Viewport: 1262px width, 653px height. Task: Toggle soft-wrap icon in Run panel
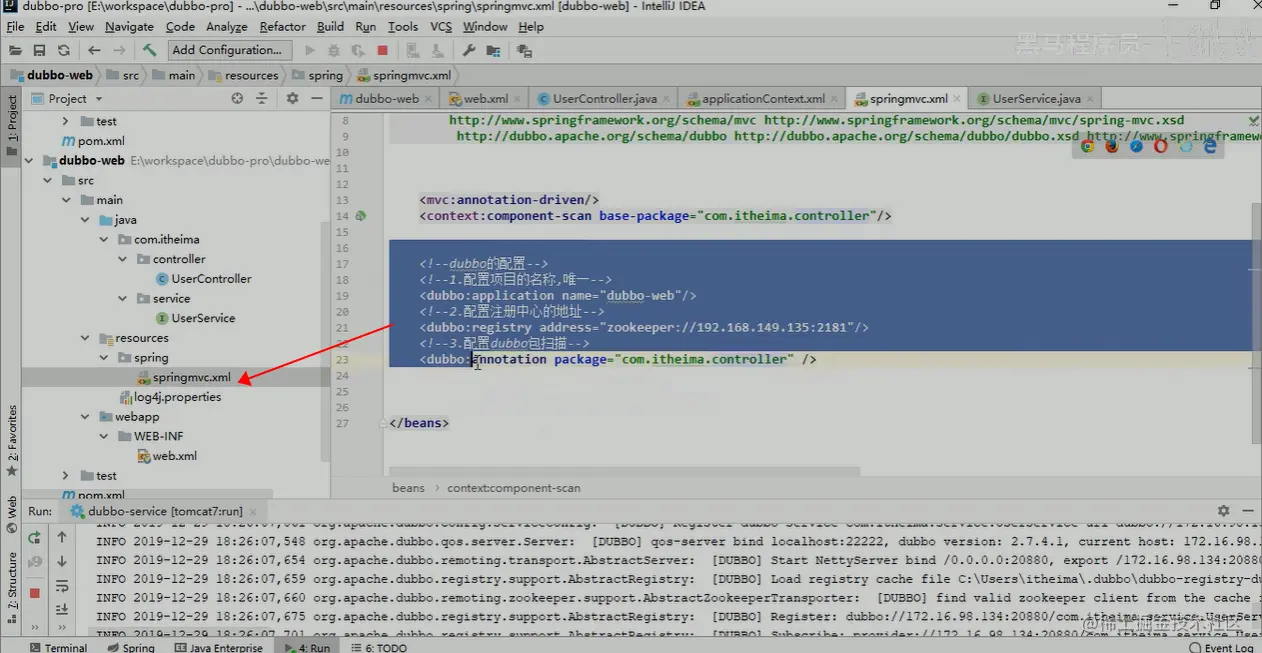click(x=62, y=587)
